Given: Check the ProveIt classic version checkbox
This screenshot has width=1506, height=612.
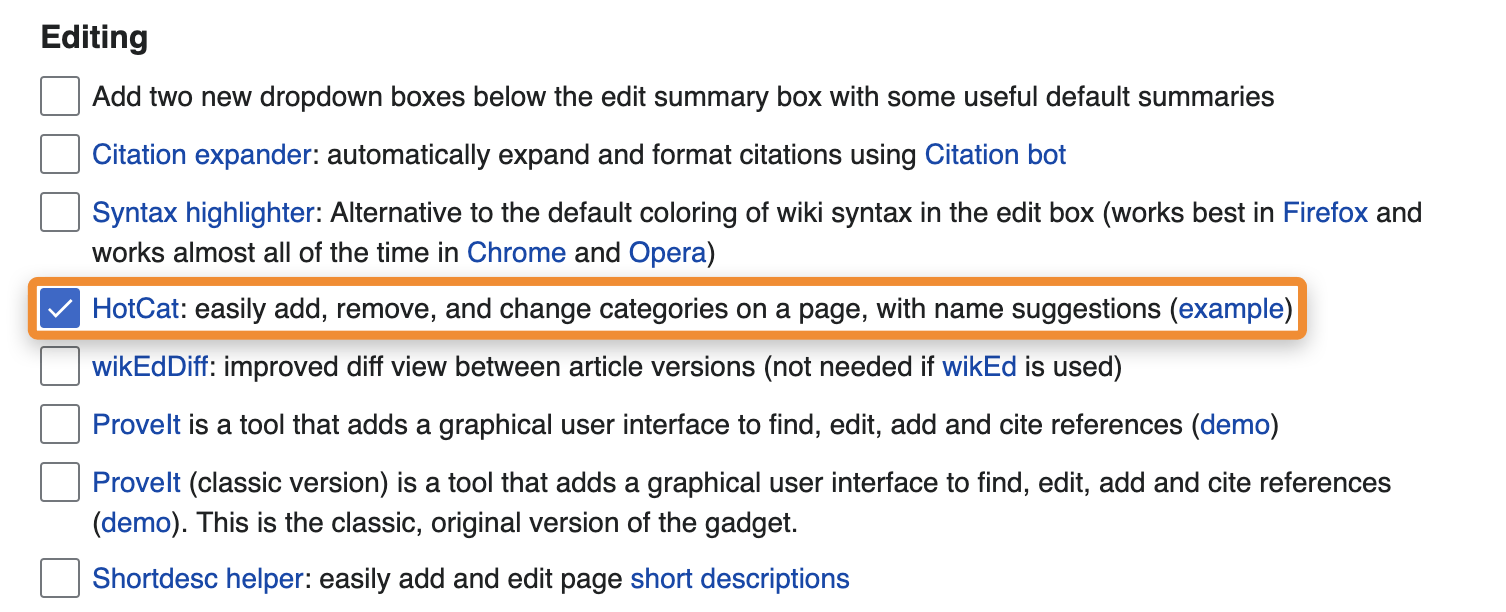Looking at the screenshot, I should point(60,483).
